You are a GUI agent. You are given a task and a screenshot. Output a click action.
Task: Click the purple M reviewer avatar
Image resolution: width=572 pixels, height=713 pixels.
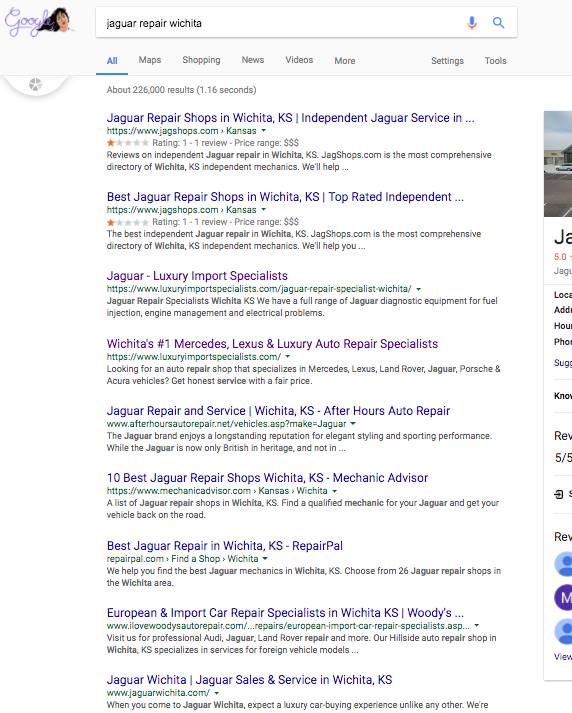tap(563, 598)
